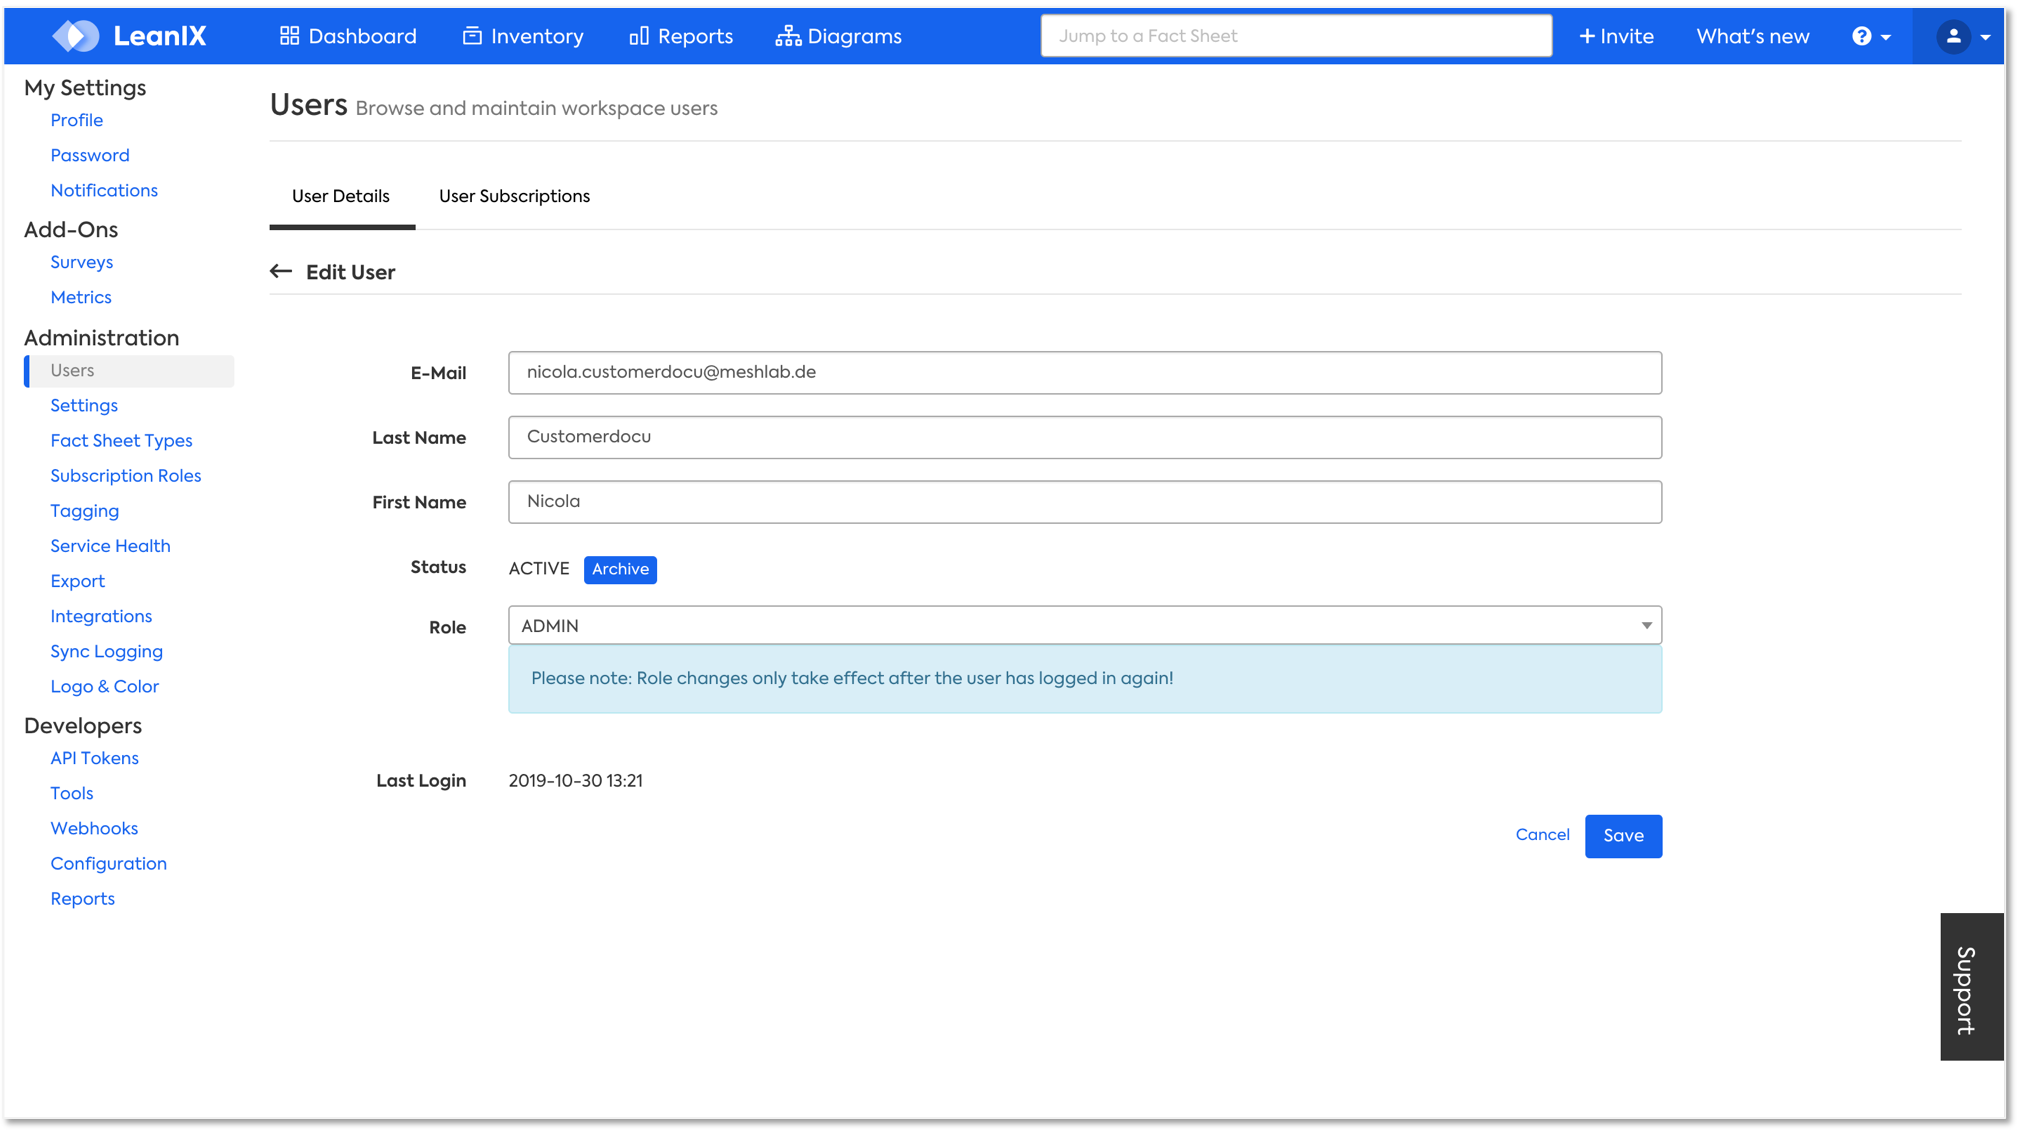Open Subscription Roles in the sidebar
Screen dimensions: 2018x1131
tap(126, 476)
